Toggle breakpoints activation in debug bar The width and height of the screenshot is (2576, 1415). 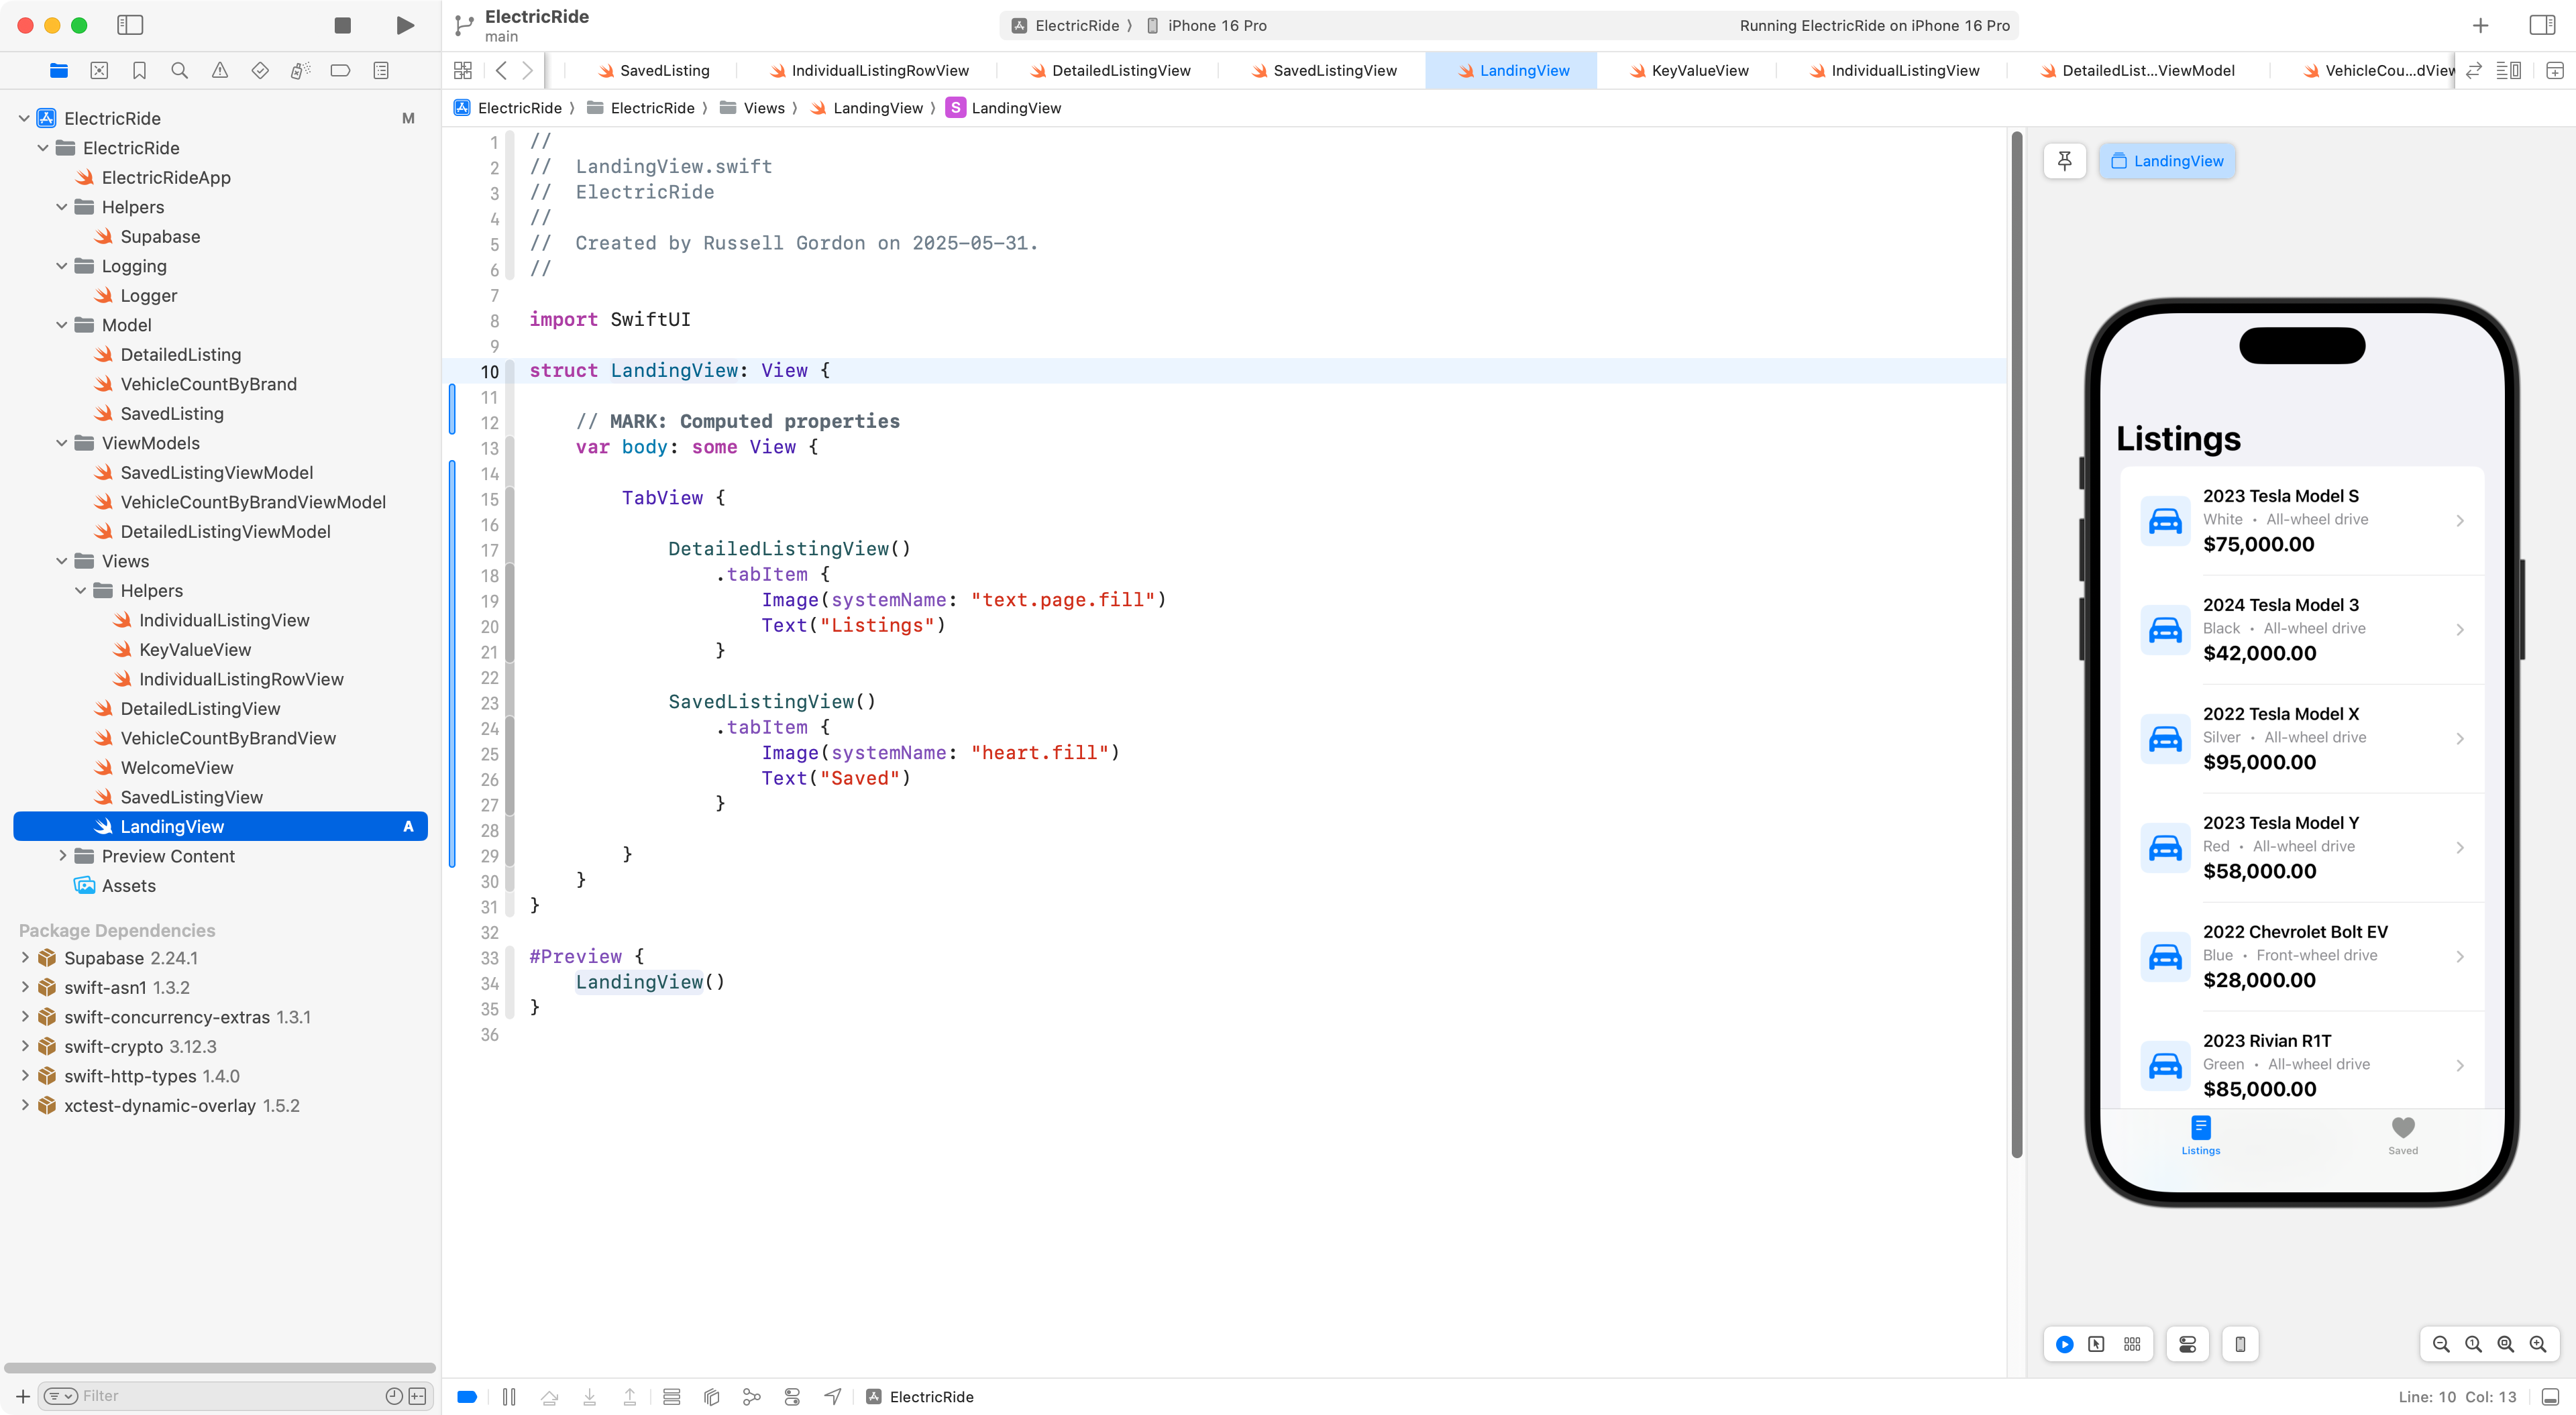[x=466, y=1397]
